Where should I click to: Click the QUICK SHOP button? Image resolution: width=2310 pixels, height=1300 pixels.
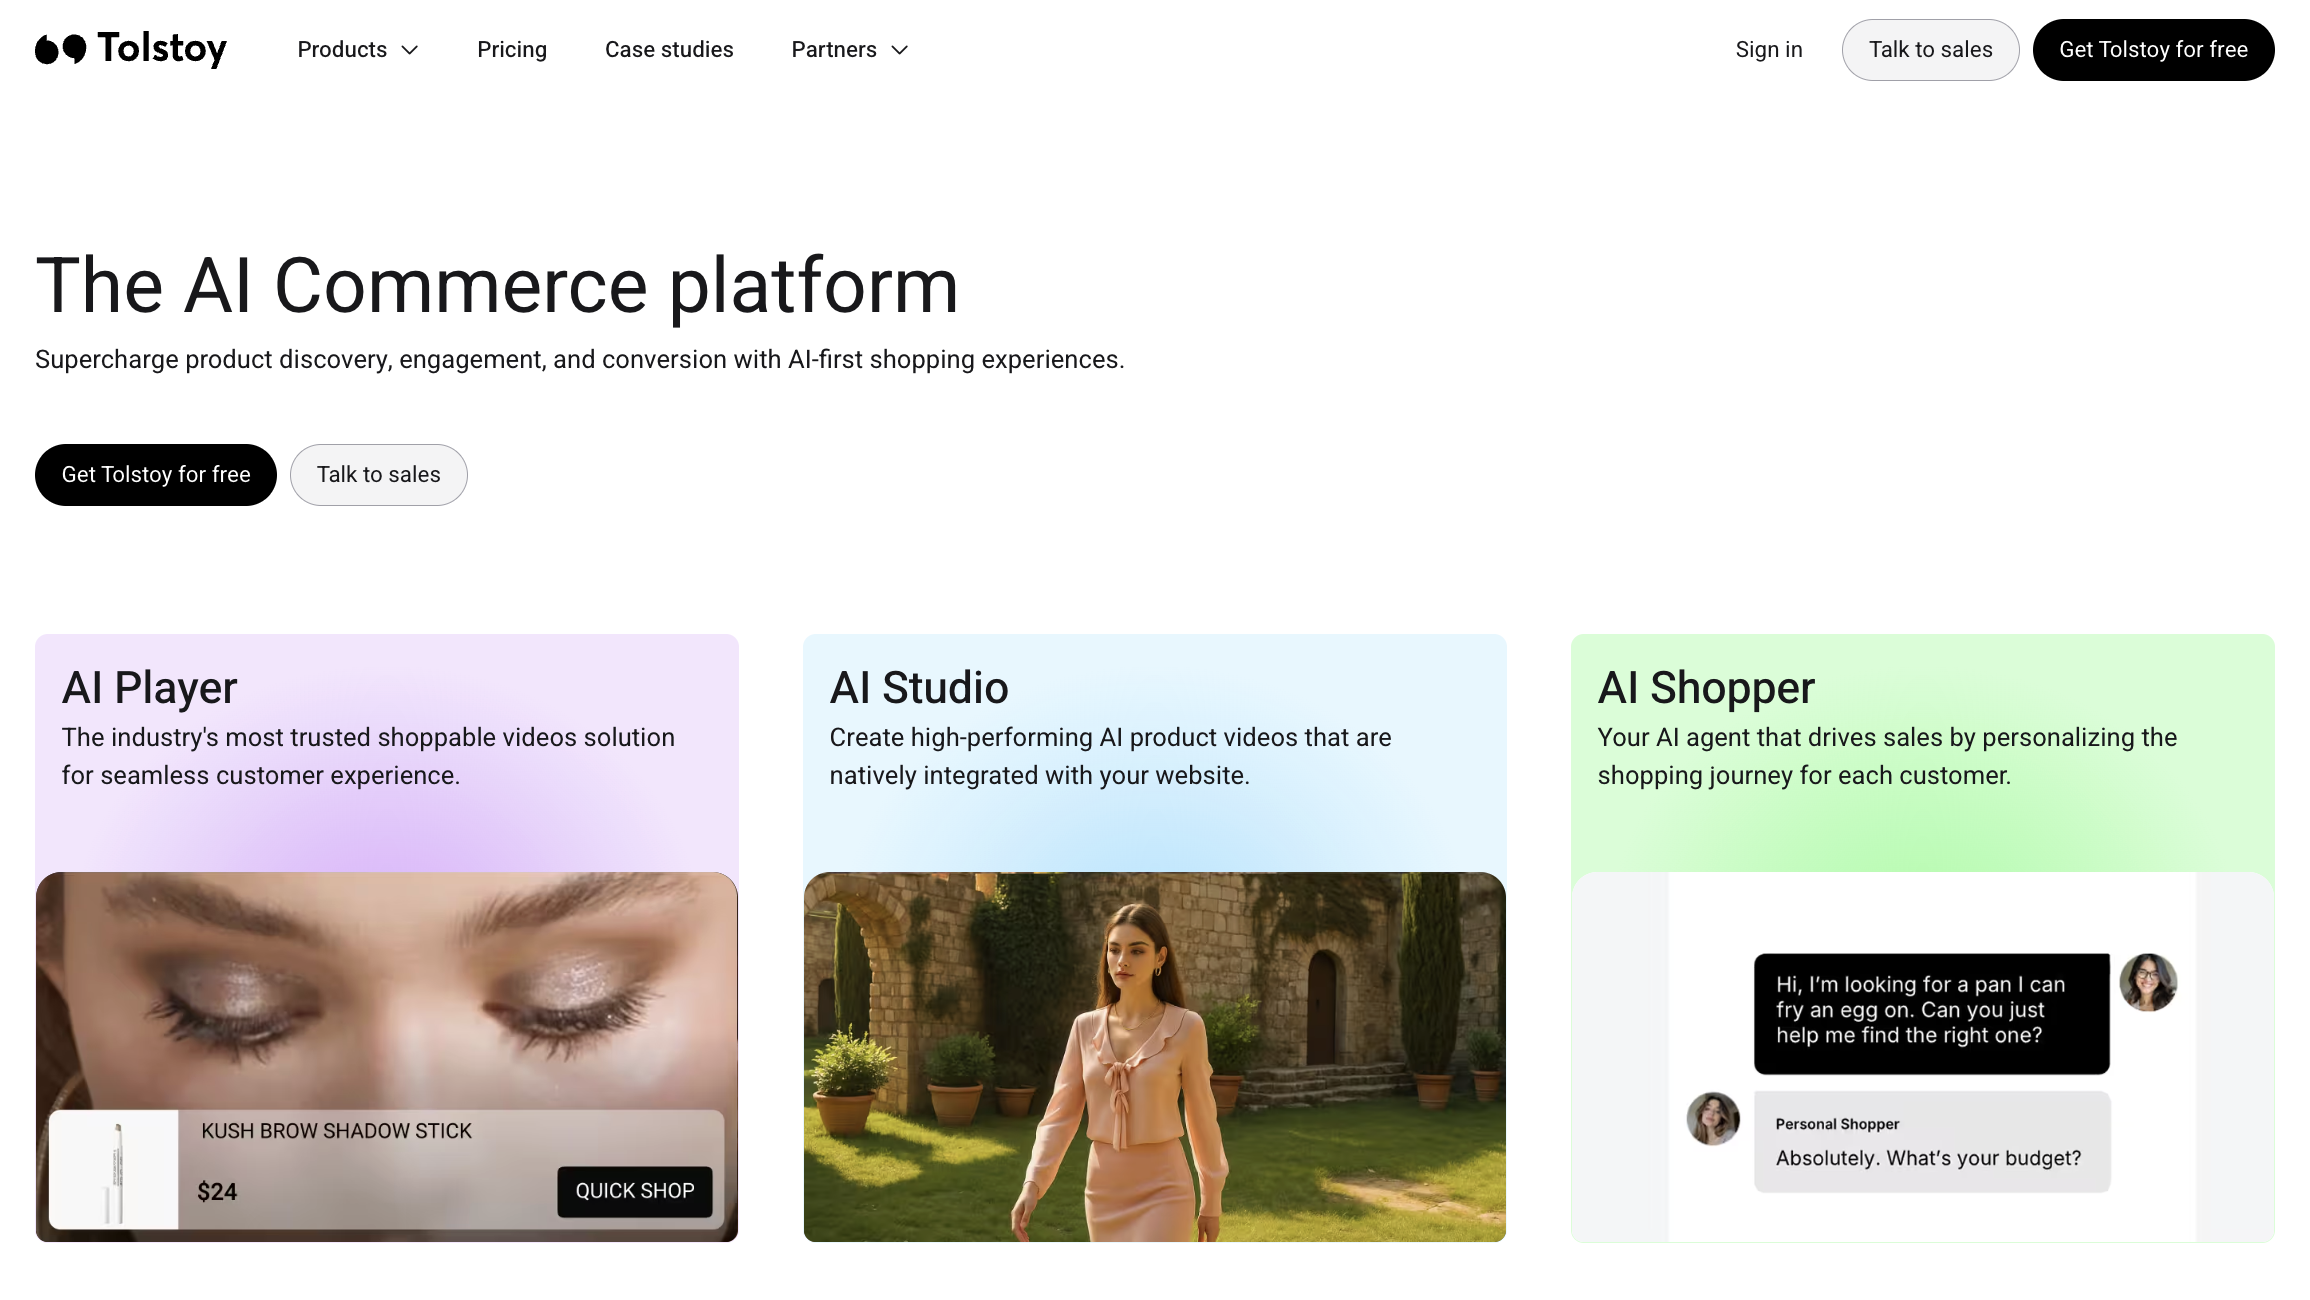(x=634, y=1191)
